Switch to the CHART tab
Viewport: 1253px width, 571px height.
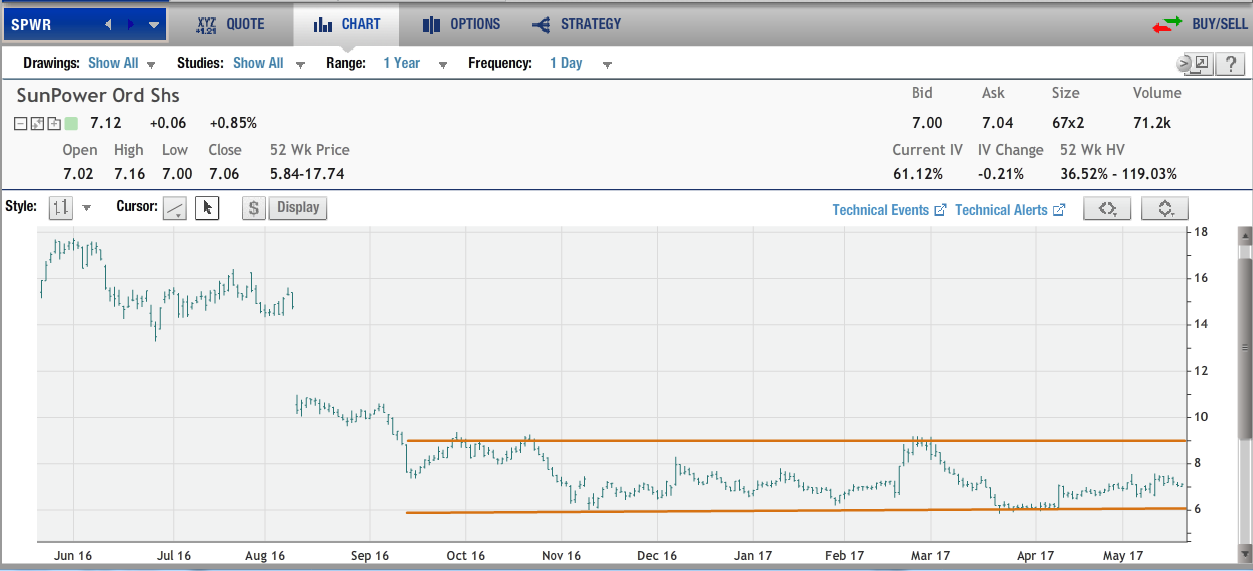coord(346,24)
